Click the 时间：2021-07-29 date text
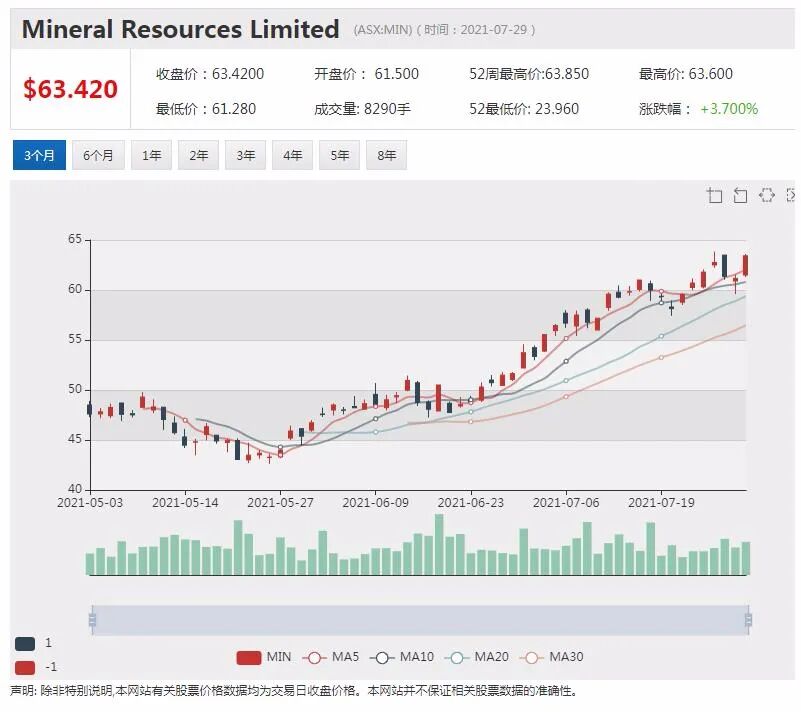Image resolution: width=801 pixels, height=712 pixels. tap(476, 30)
